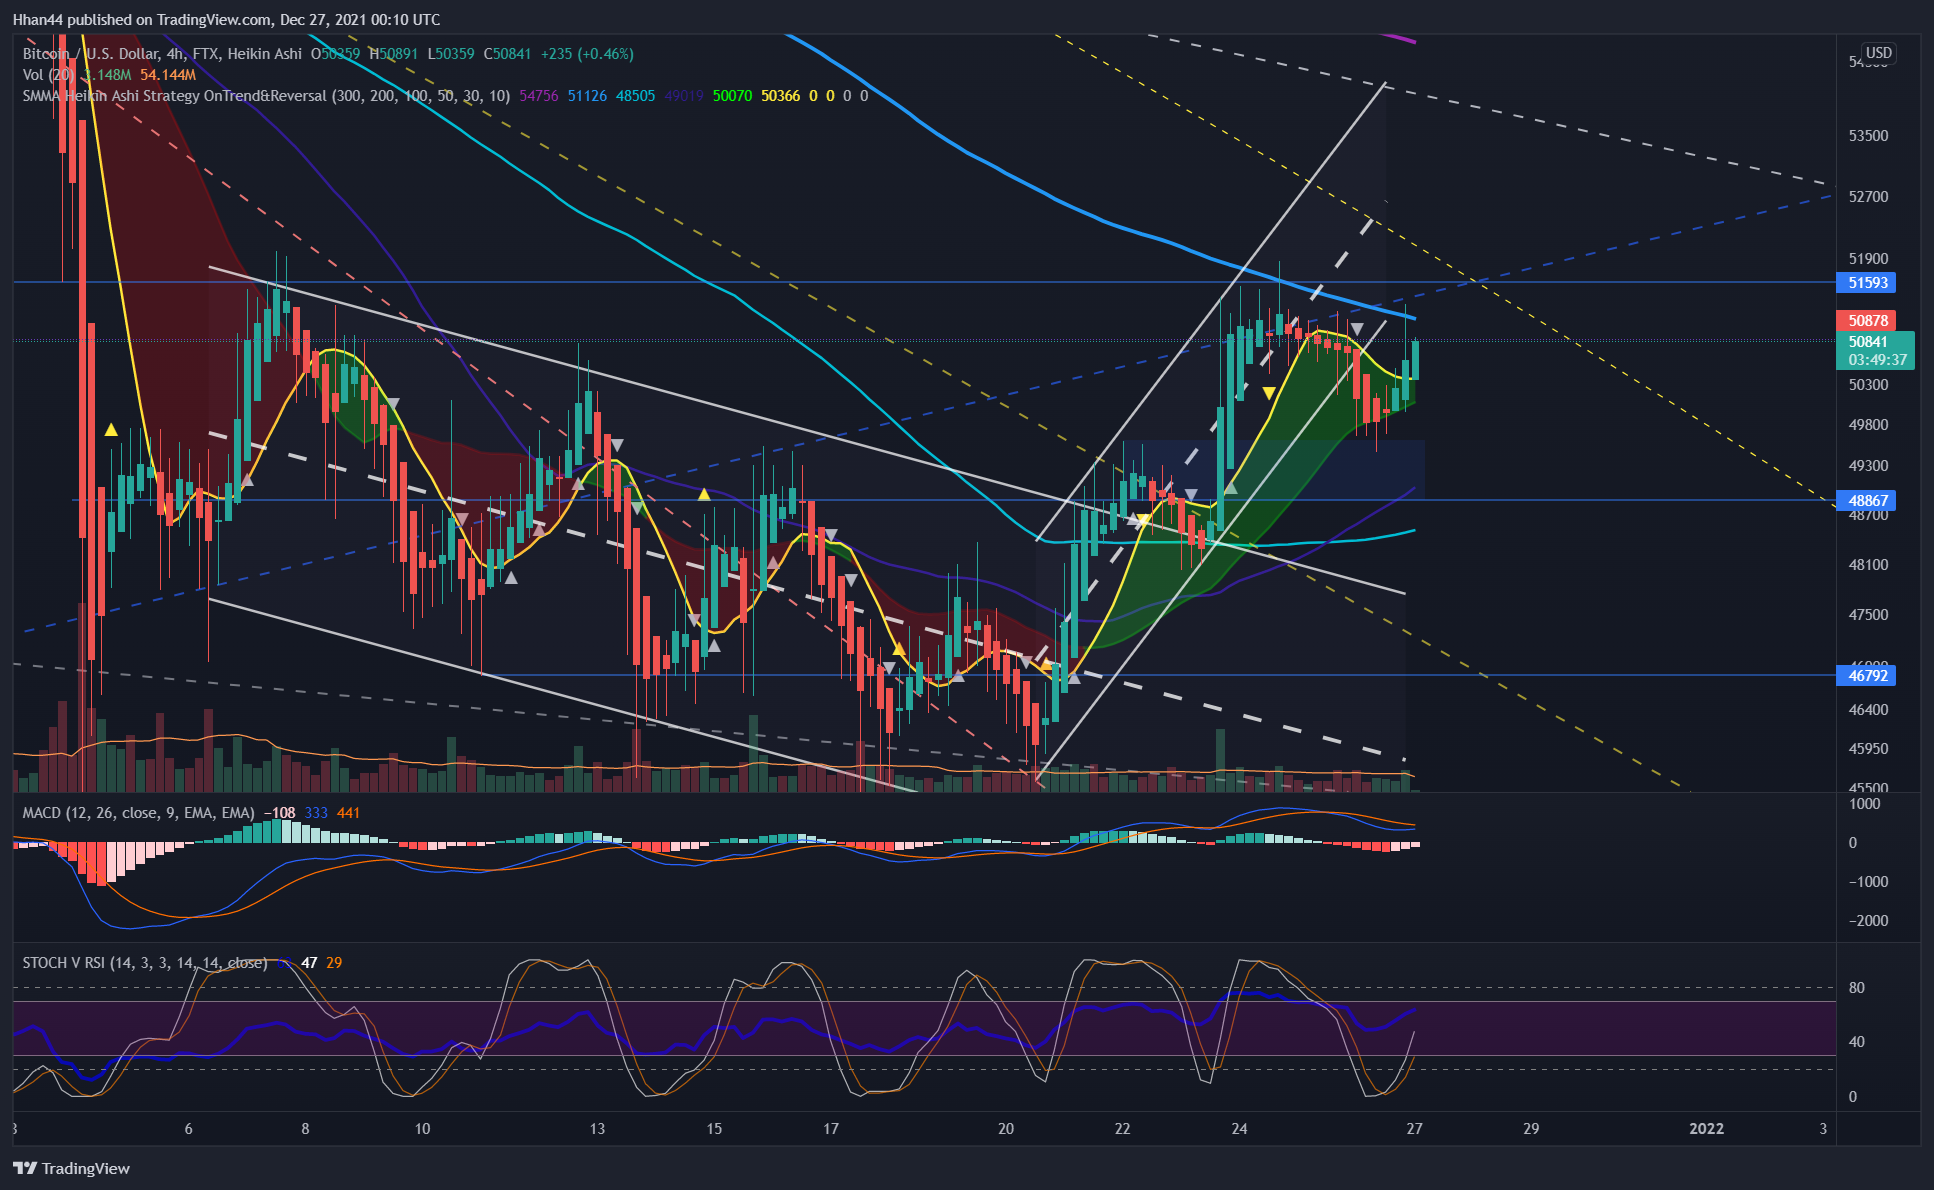Click the Stoch RSI value 29
This screenshot has width=1934, height=1190.
(334, 963)
